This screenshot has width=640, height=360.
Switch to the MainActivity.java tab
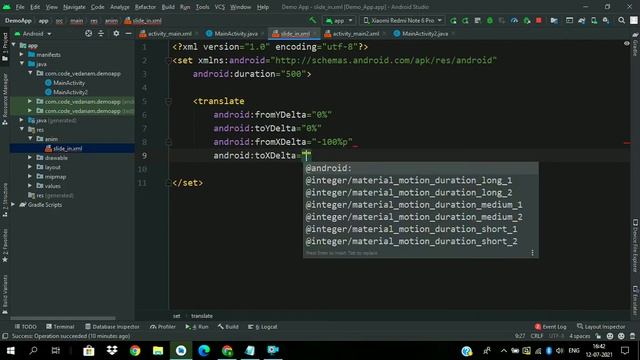click(x=235, y=33)
